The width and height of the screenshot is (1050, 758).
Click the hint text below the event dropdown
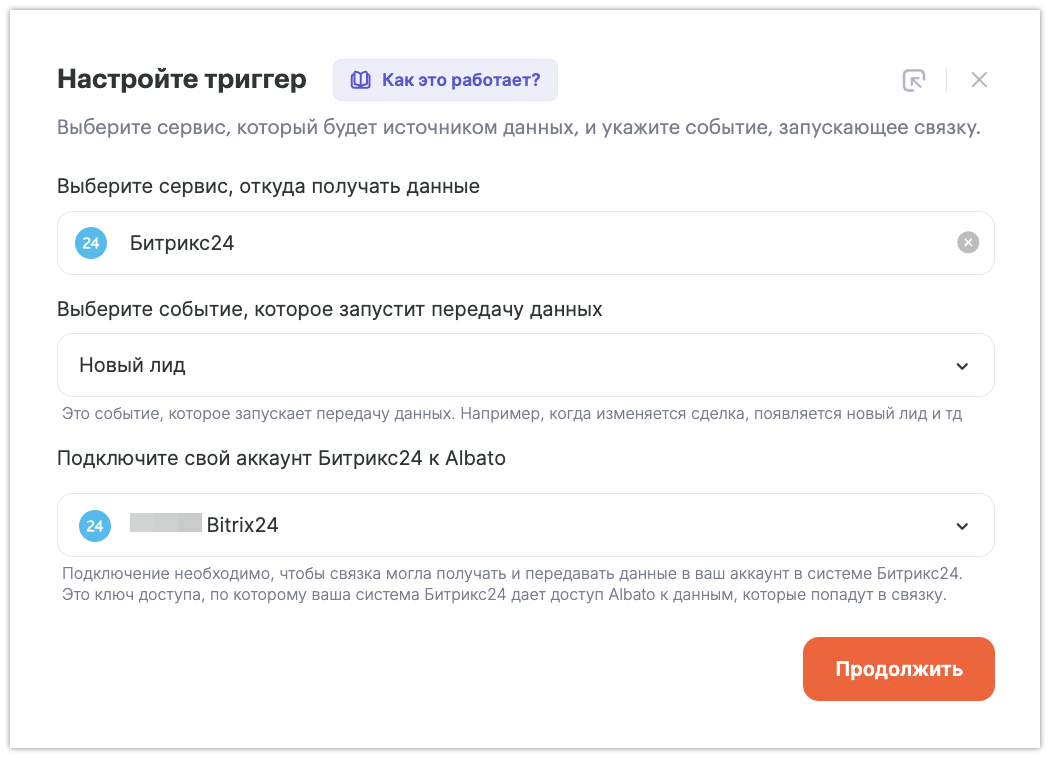pyautogui.click(x=511, y=413)
